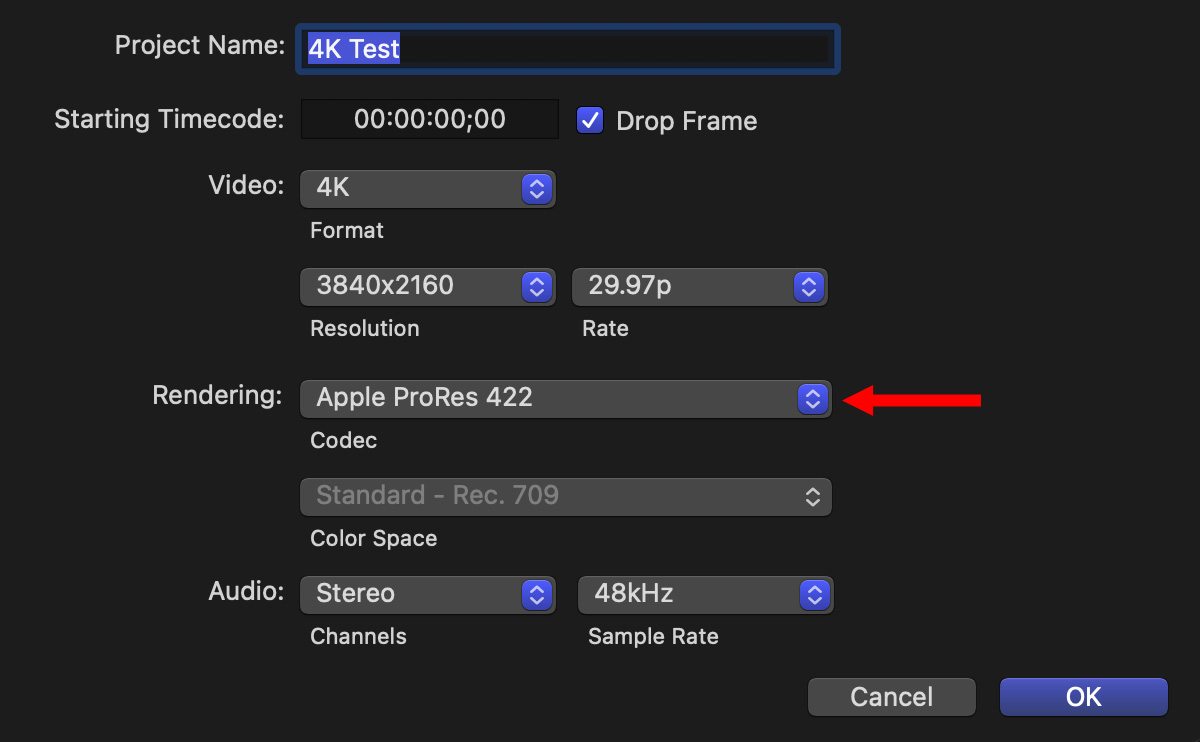Open the Apple ProRes 422 Codec menu
This screenshot has width=1200, height=742.
coord(565,398)
